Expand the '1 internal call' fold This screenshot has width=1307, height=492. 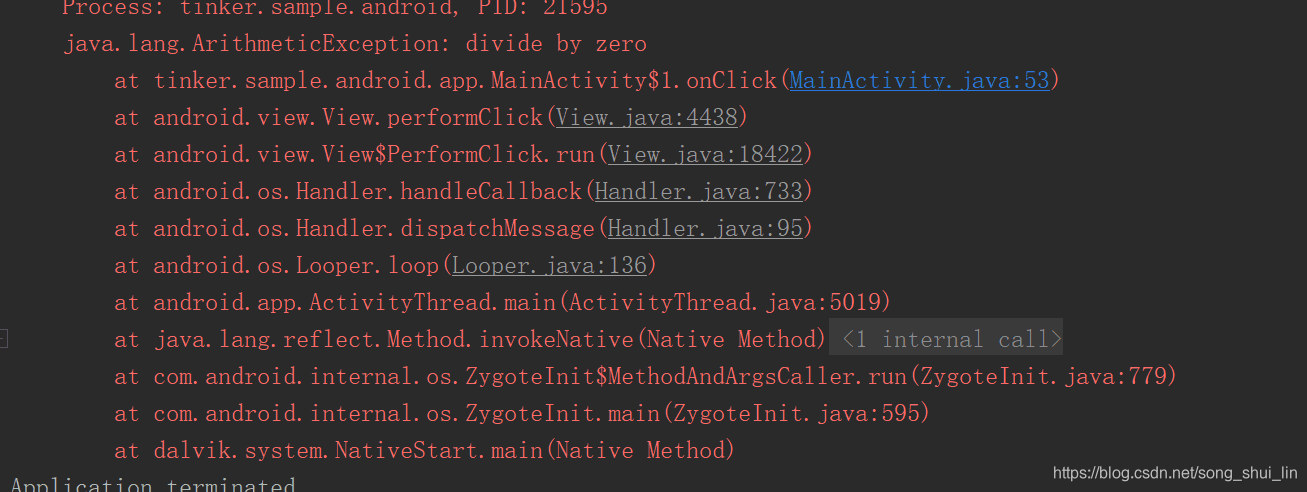[x=946, y=340]
